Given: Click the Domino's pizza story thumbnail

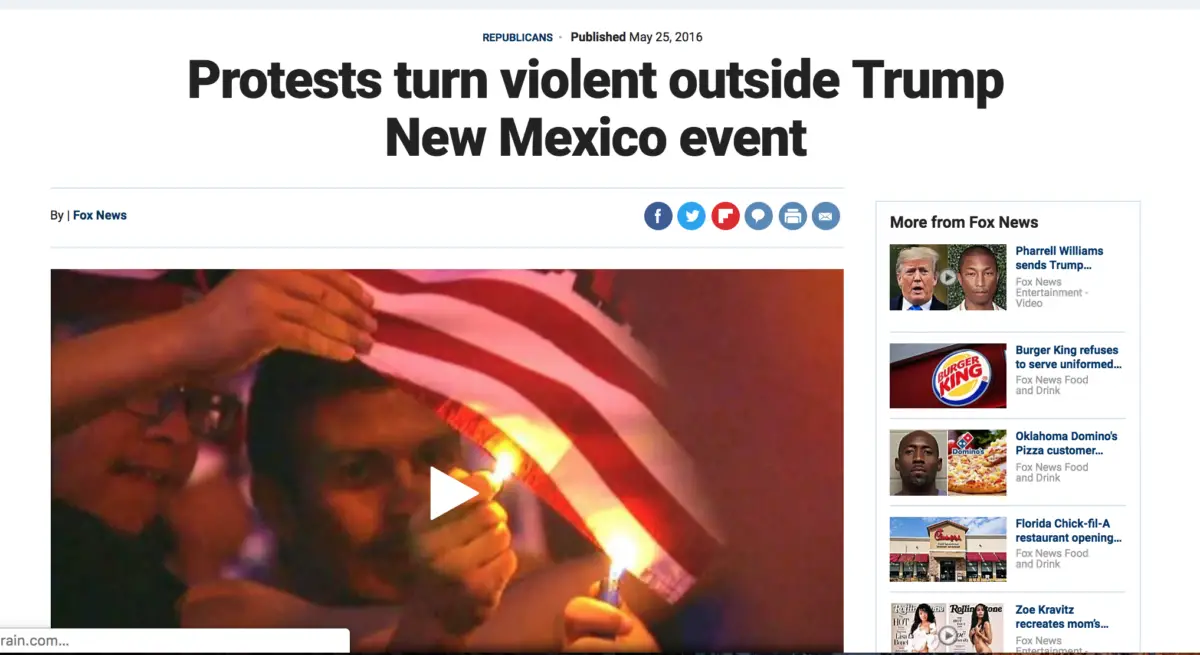Looking at the screenshot, I should [x=948, y=463].
